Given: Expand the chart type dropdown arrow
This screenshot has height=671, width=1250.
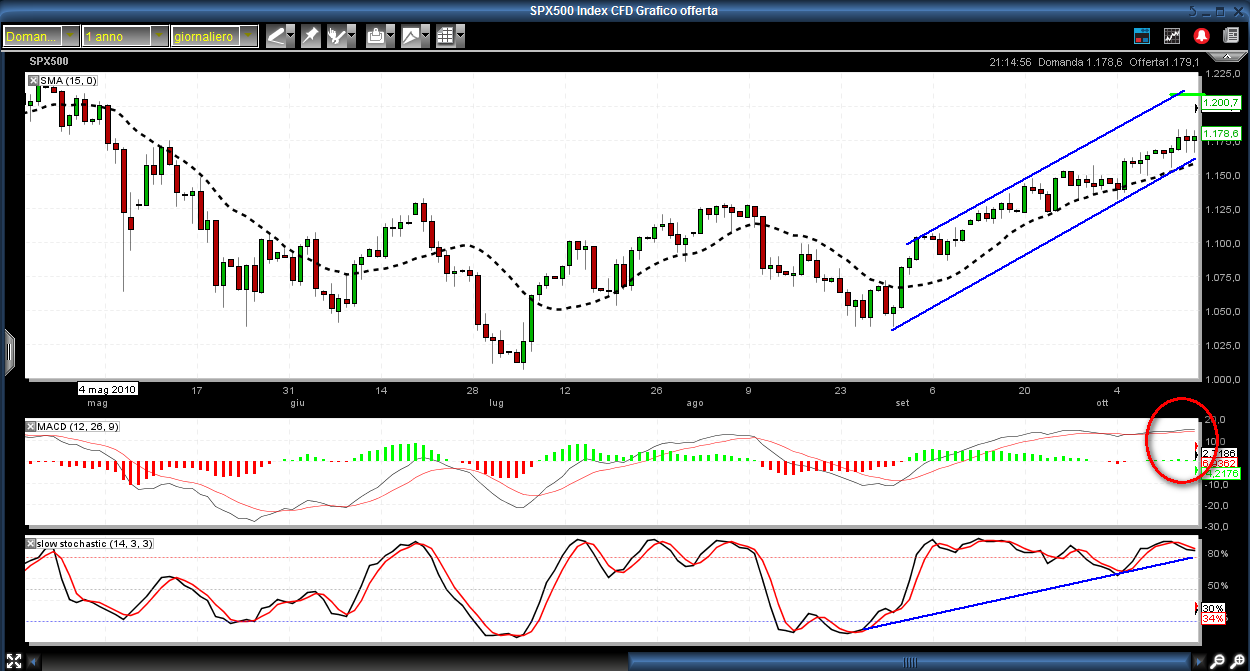Looking at the screenshot, I should [427, 36].
